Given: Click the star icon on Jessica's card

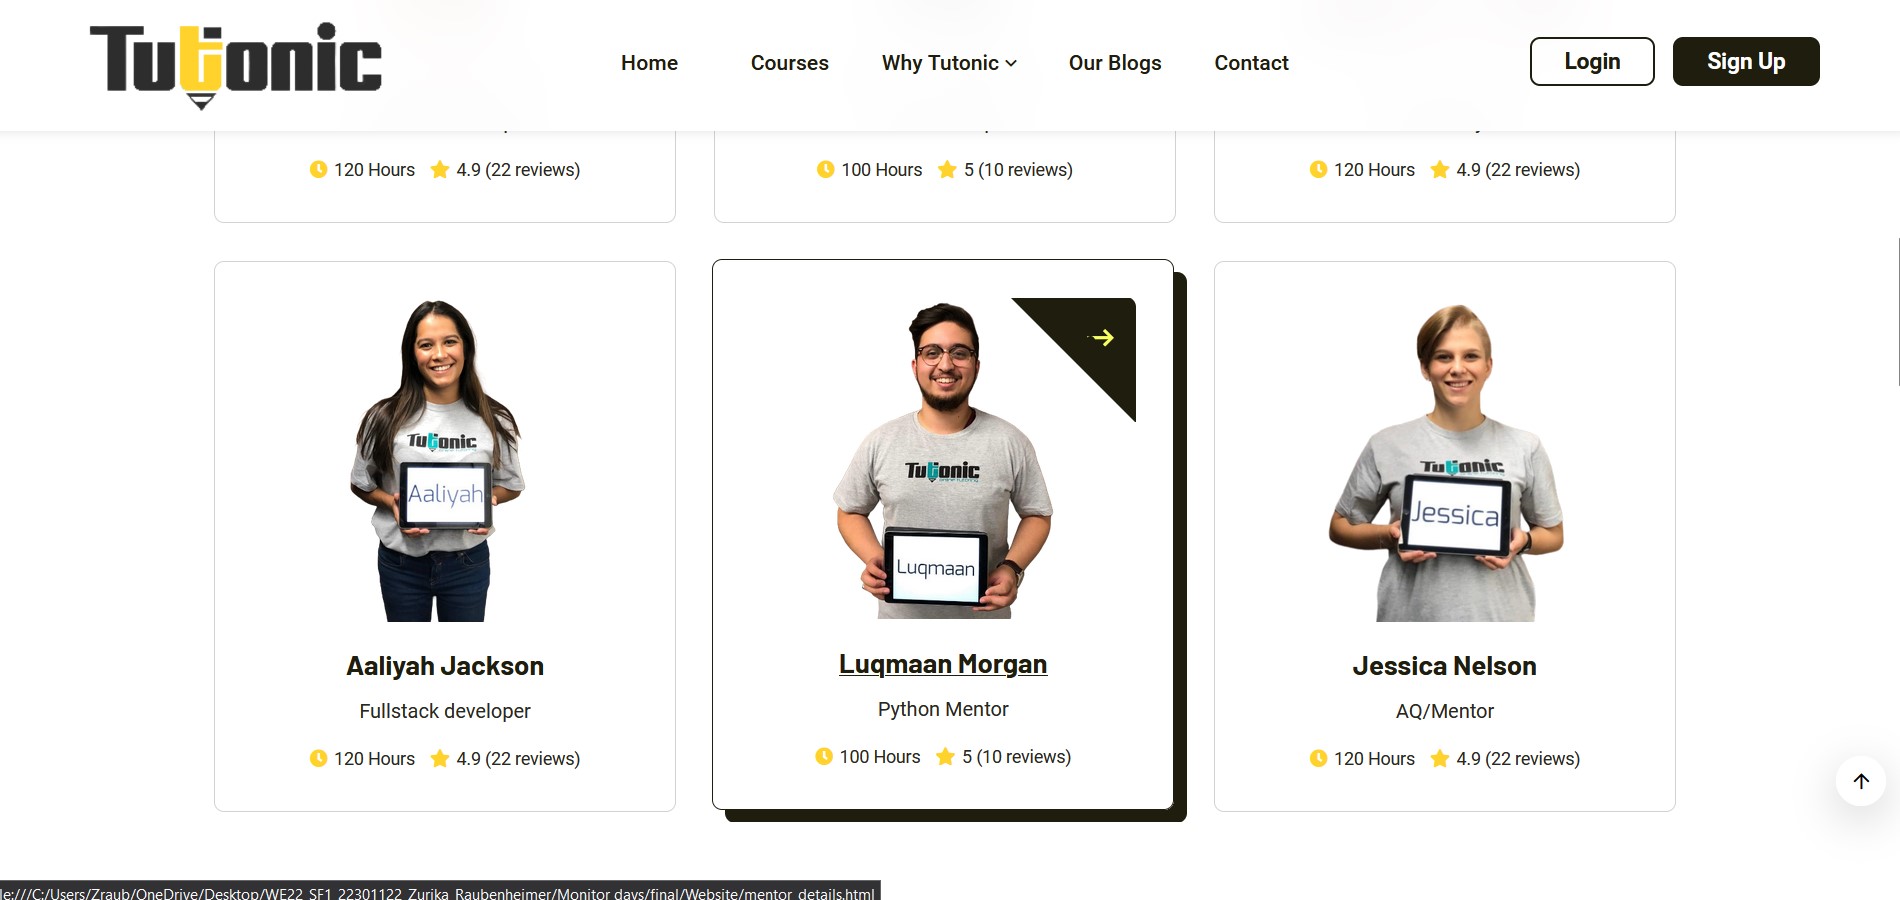Looking at the screenshot, I should click(x=1439, y=759).
